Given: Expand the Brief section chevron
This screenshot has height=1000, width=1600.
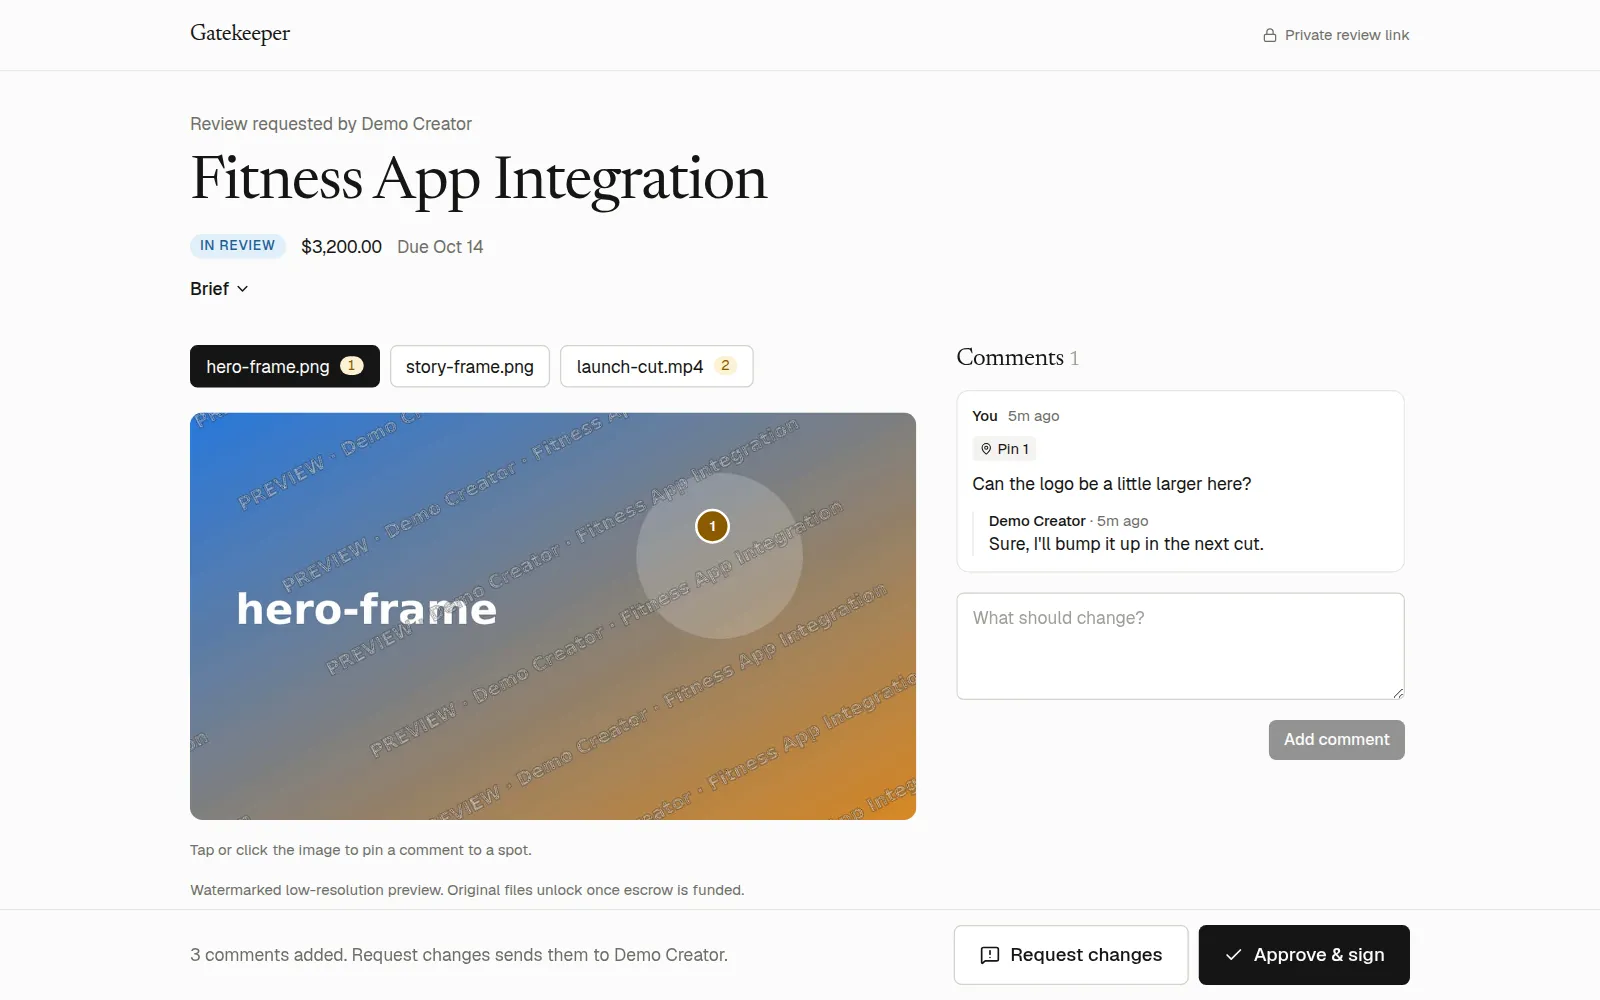Looking at the screenshot, I should [x=242, y=289].
